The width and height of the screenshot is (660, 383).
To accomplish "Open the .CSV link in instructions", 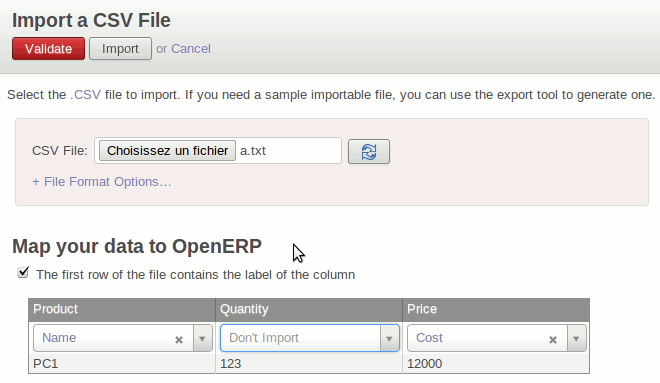I will coord(85,95).
